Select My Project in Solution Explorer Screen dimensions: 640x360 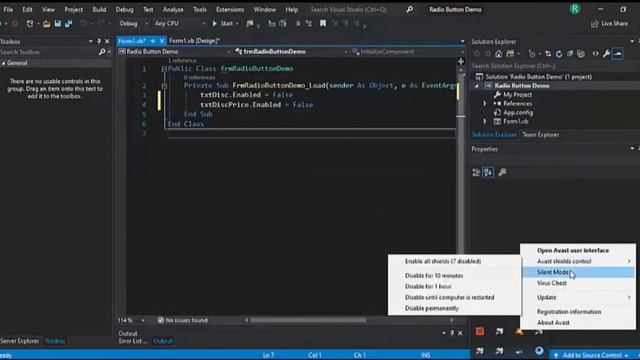click(x=517, y=95)
